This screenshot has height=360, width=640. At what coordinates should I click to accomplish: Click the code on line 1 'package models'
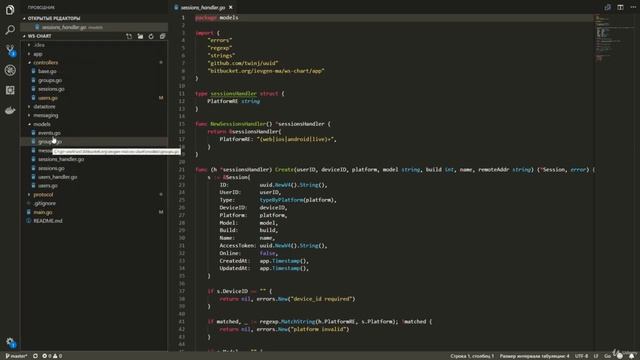[x=217, y=18]
